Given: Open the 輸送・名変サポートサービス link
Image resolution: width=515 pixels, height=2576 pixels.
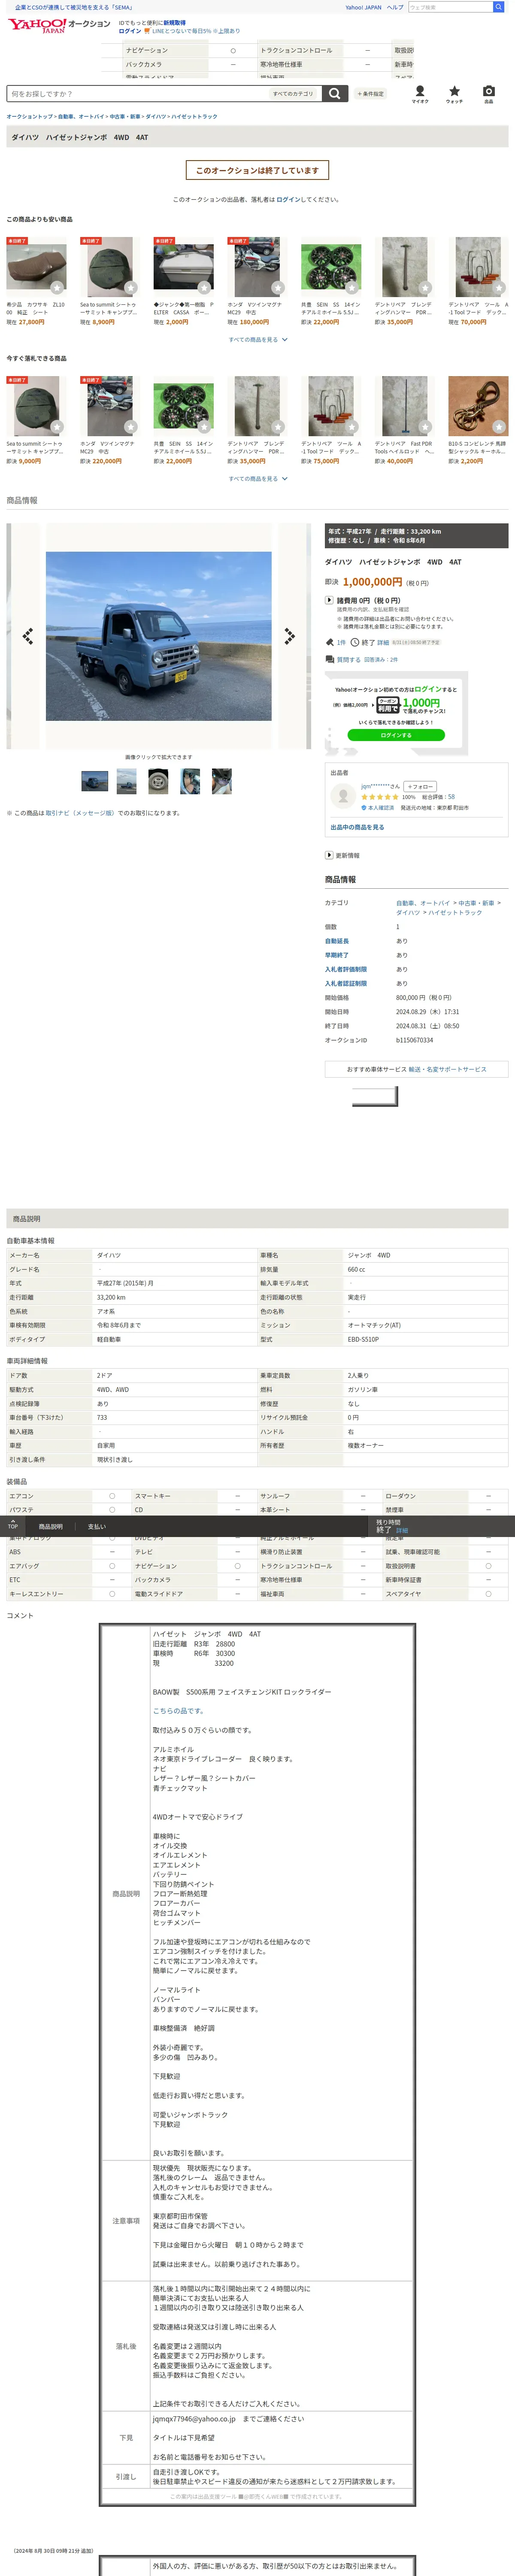Looking at the screenshot, I should click(447, 1069).
